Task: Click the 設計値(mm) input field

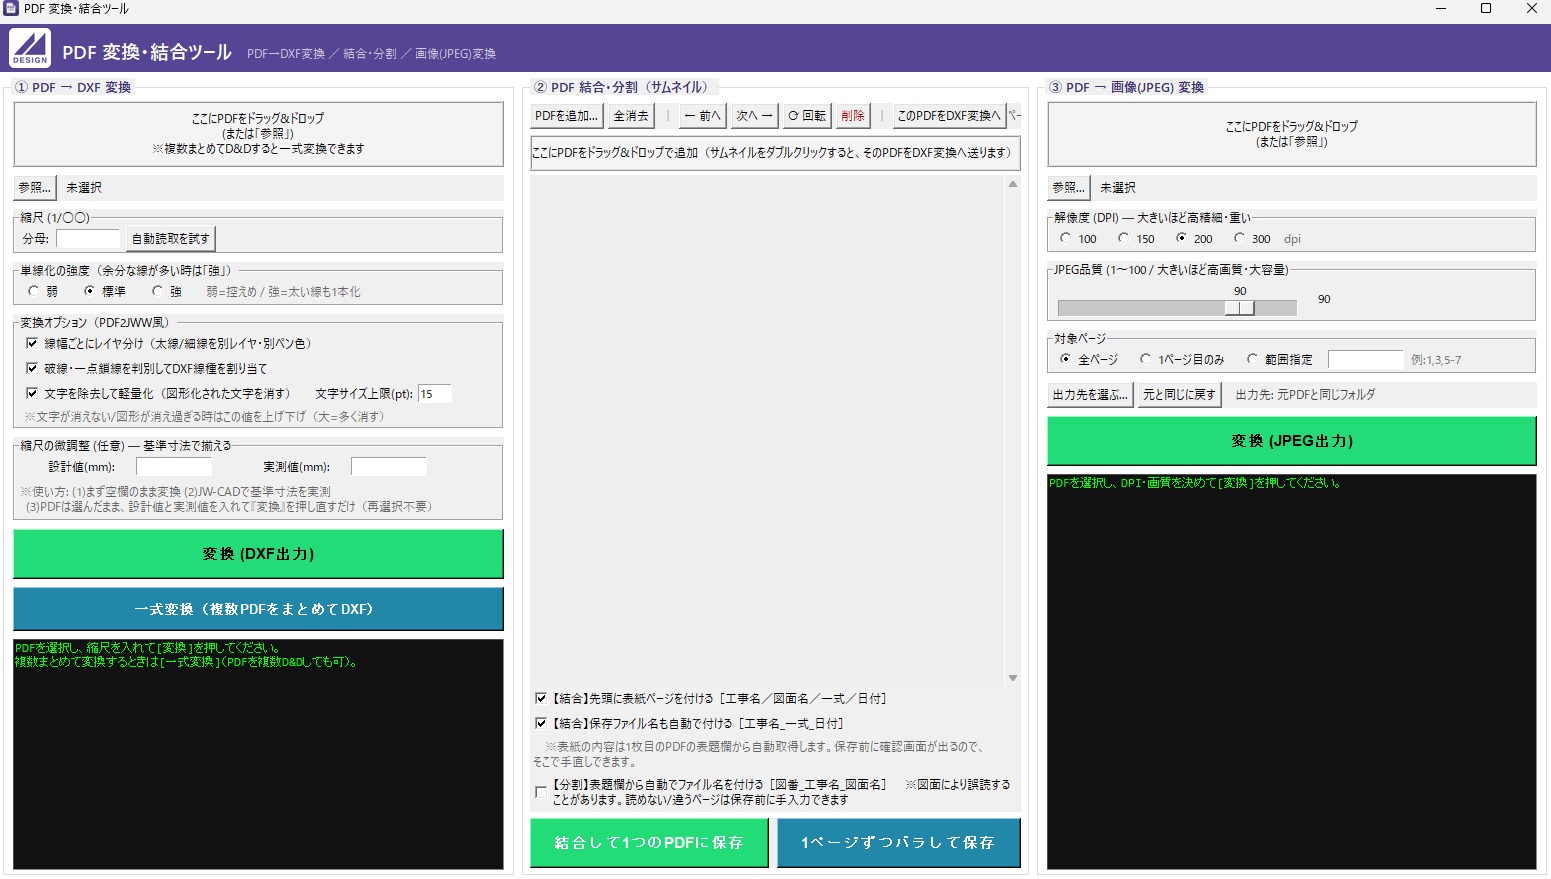Action: click(174, 466)
